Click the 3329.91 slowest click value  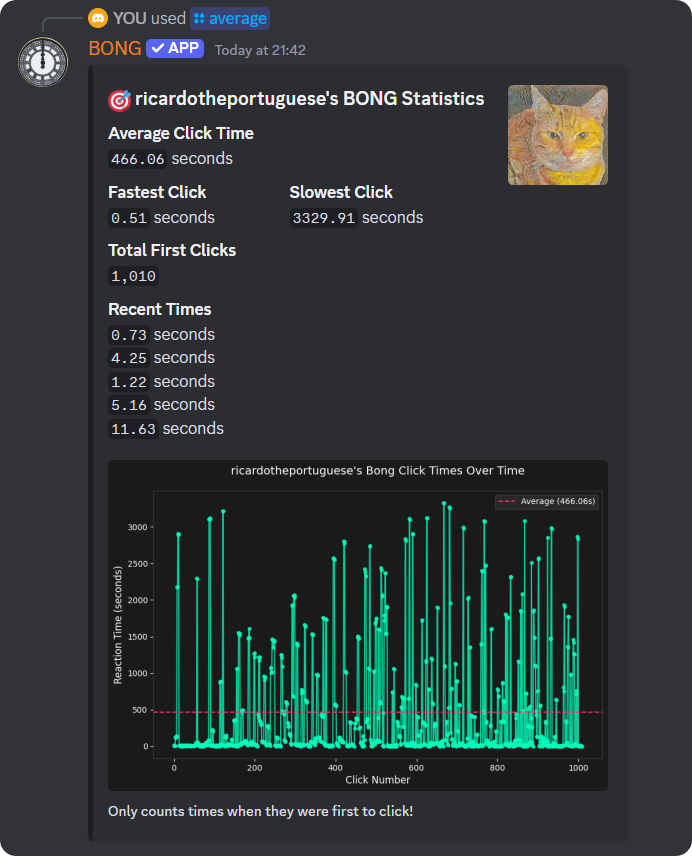click(x=324, y=218)
